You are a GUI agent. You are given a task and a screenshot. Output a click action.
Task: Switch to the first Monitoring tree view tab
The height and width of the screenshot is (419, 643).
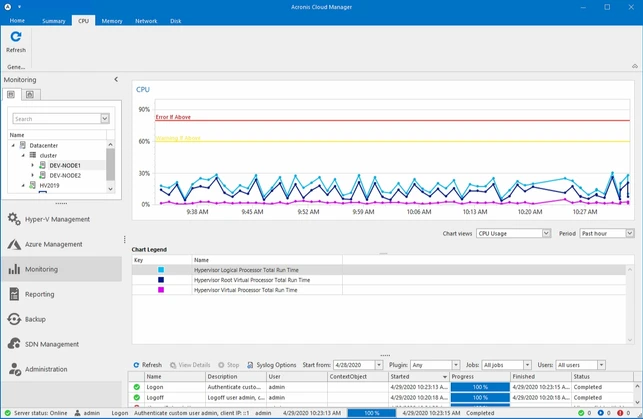[11, 95]
